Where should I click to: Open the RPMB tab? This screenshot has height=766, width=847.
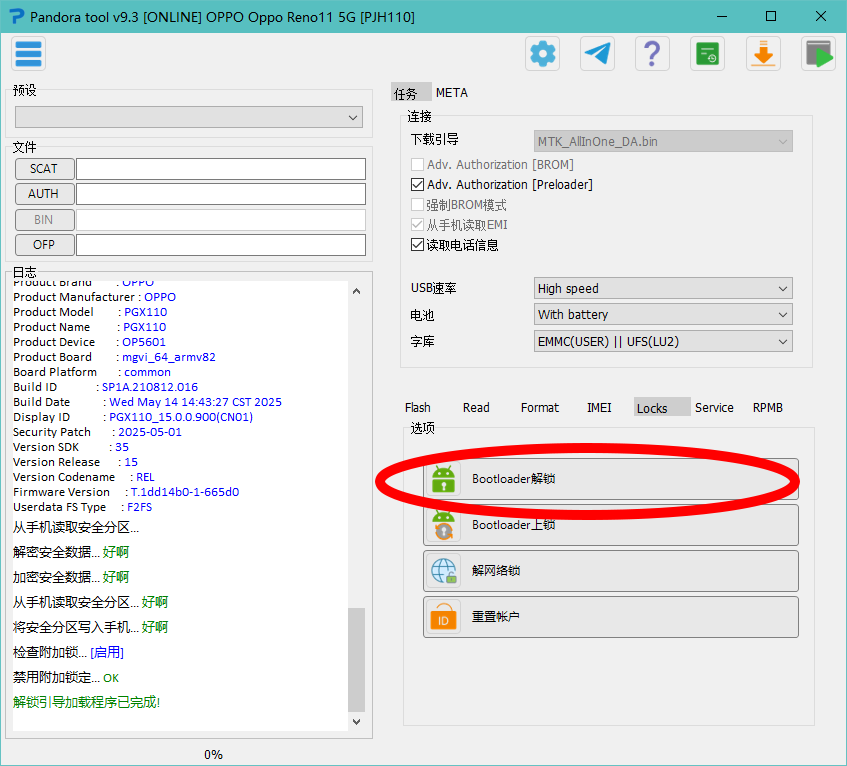[x=768, y=407]
